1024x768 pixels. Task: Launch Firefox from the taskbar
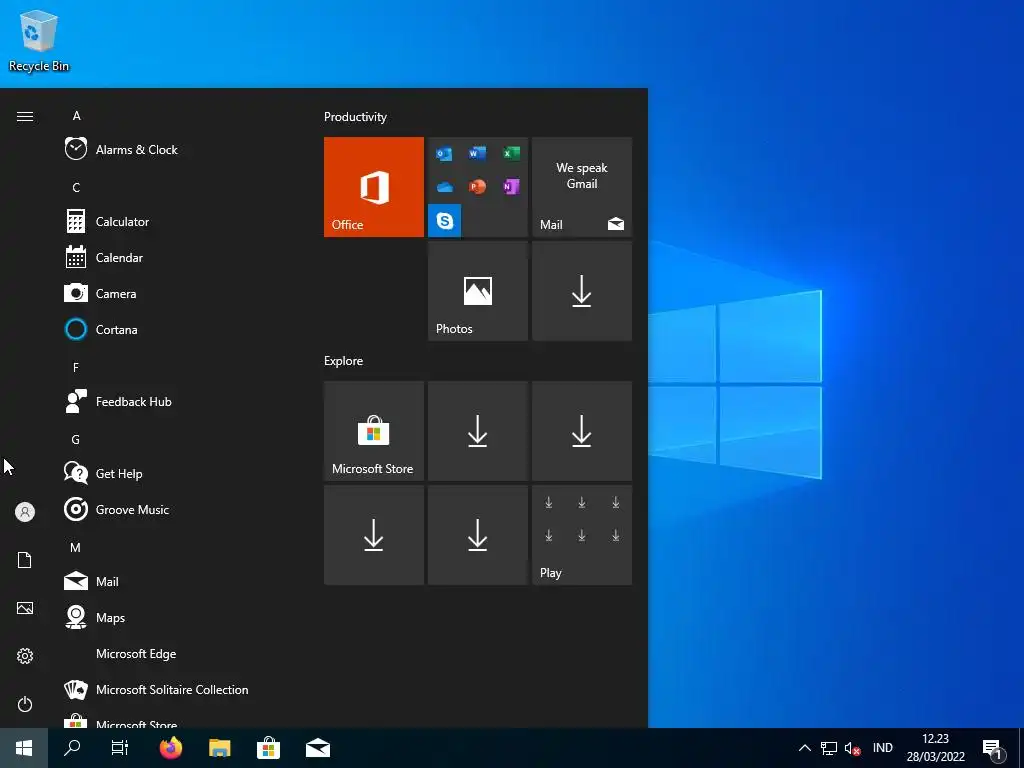[171, 748]
